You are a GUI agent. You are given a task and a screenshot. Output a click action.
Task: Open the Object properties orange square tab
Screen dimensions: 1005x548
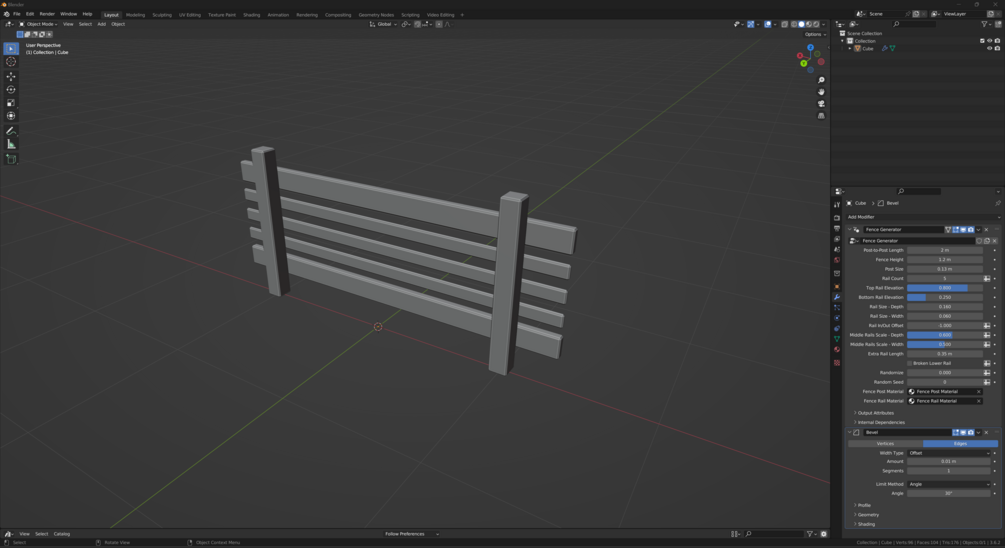point(837,286)
